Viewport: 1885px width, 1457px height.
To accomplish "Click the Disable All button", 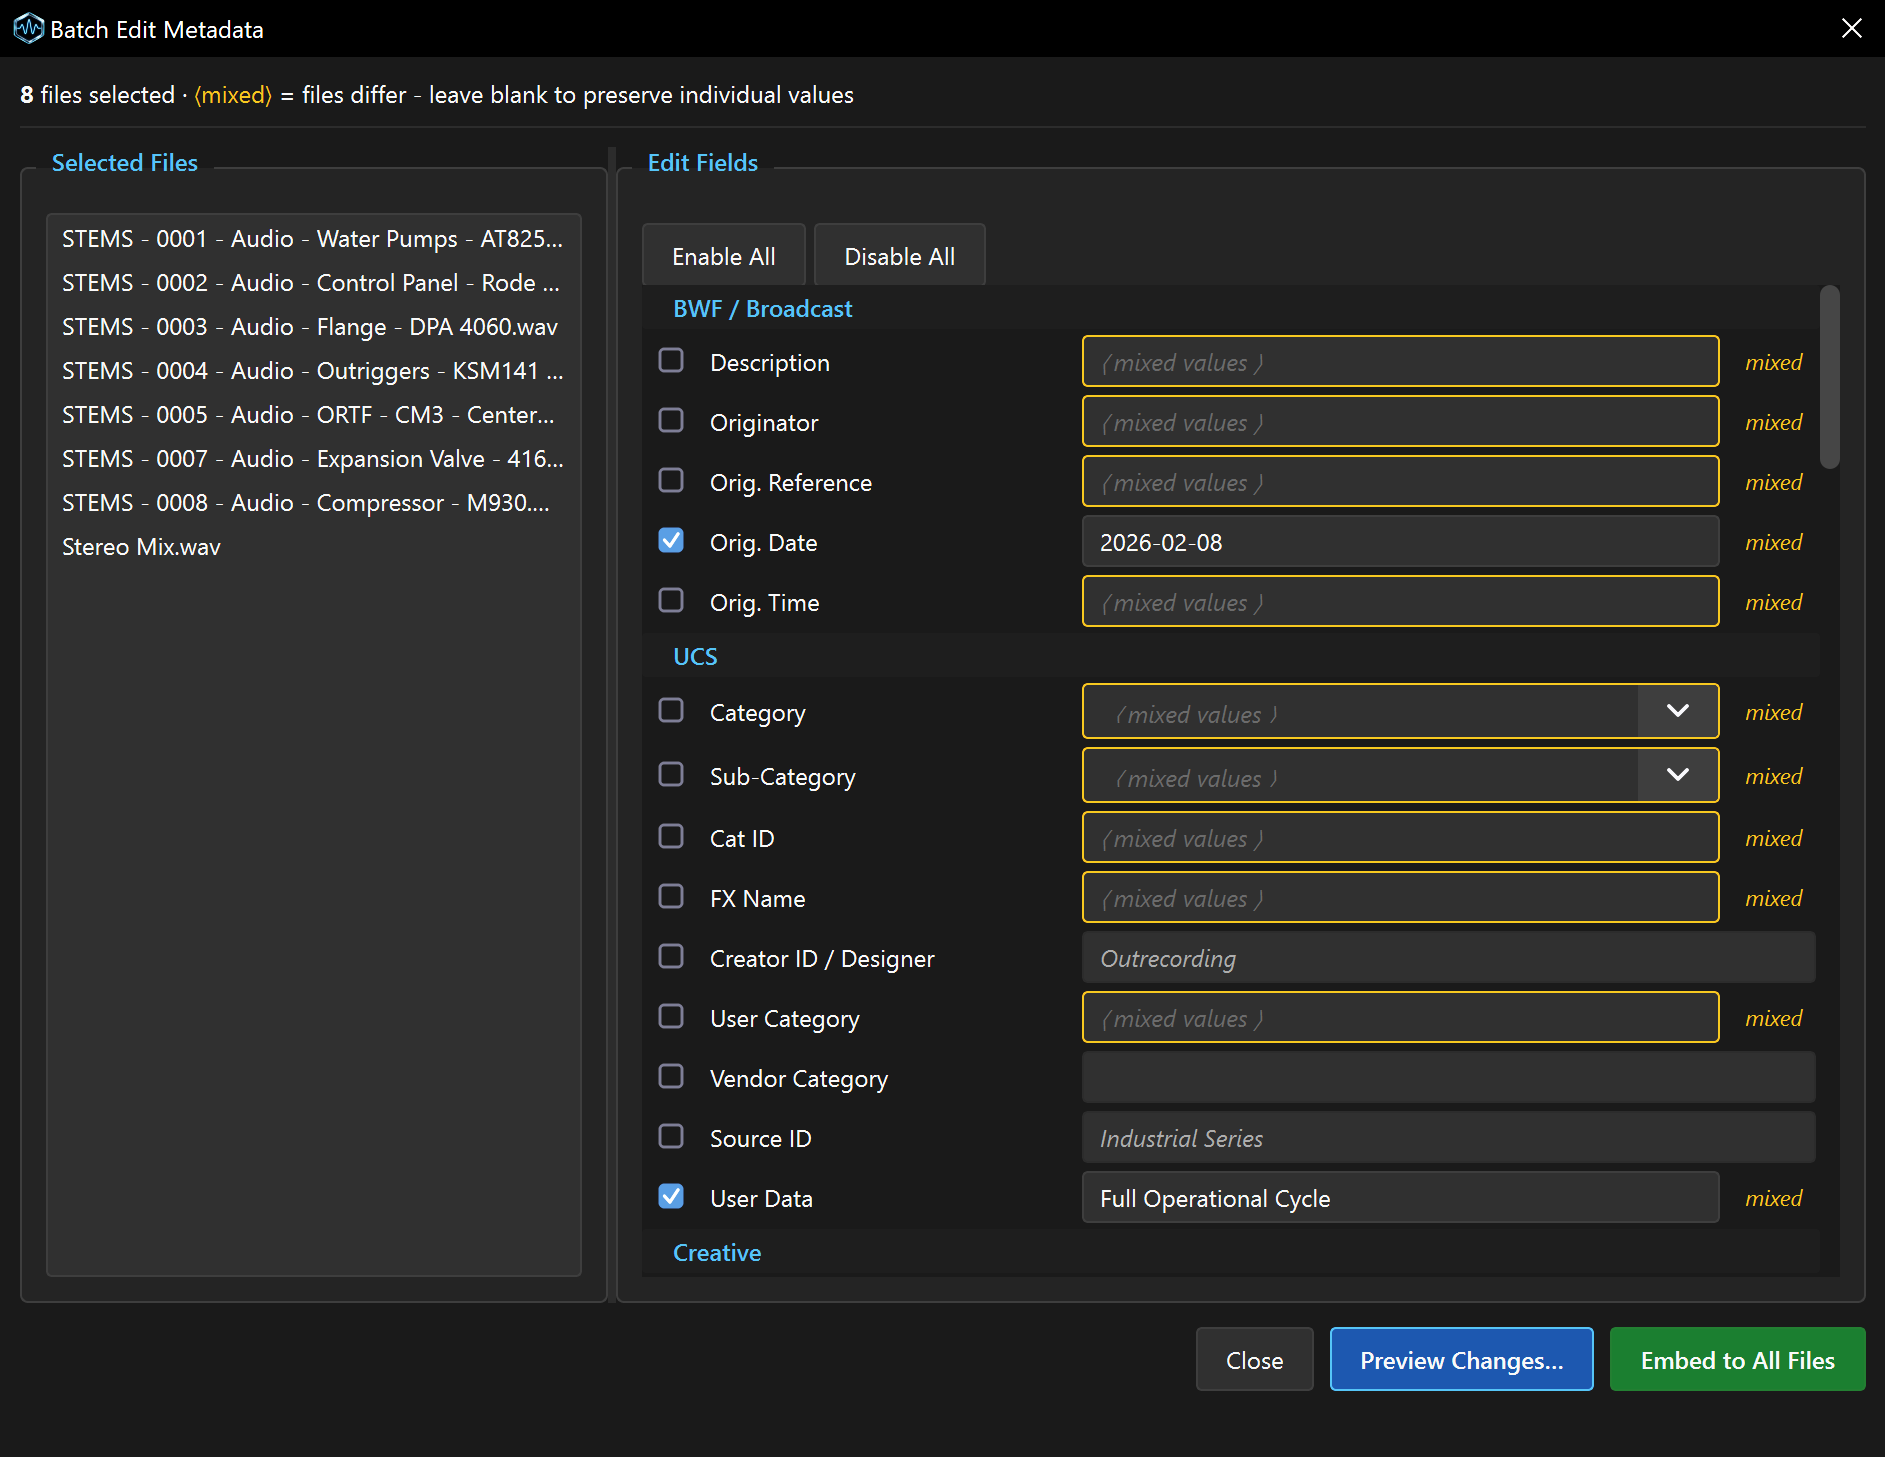I will [900, 256].
